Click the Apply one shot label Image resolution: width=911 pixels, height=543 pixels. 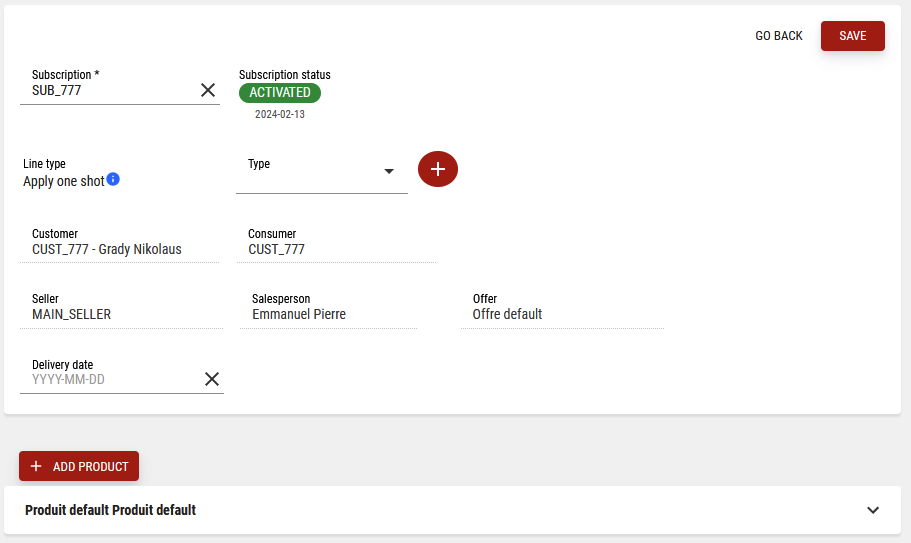pos(63,182)
